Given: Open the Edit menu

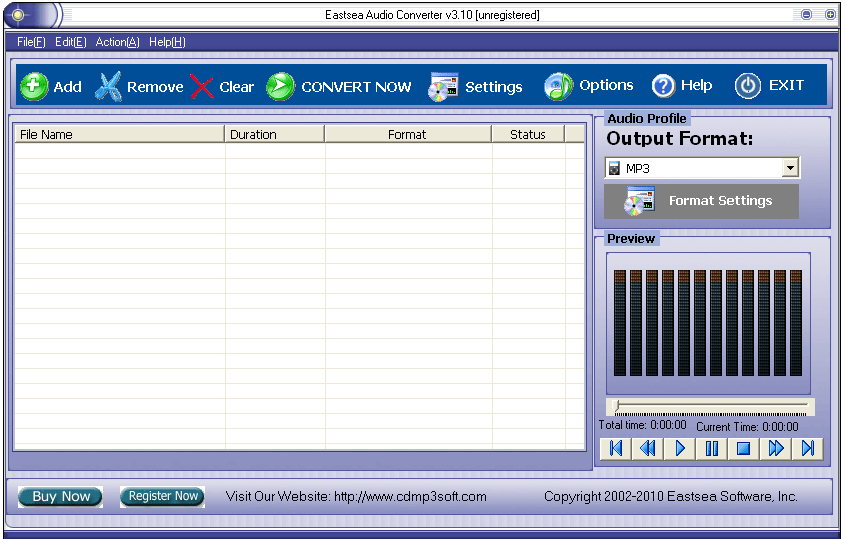Looking at the screenshot, I should coord(71,42).
